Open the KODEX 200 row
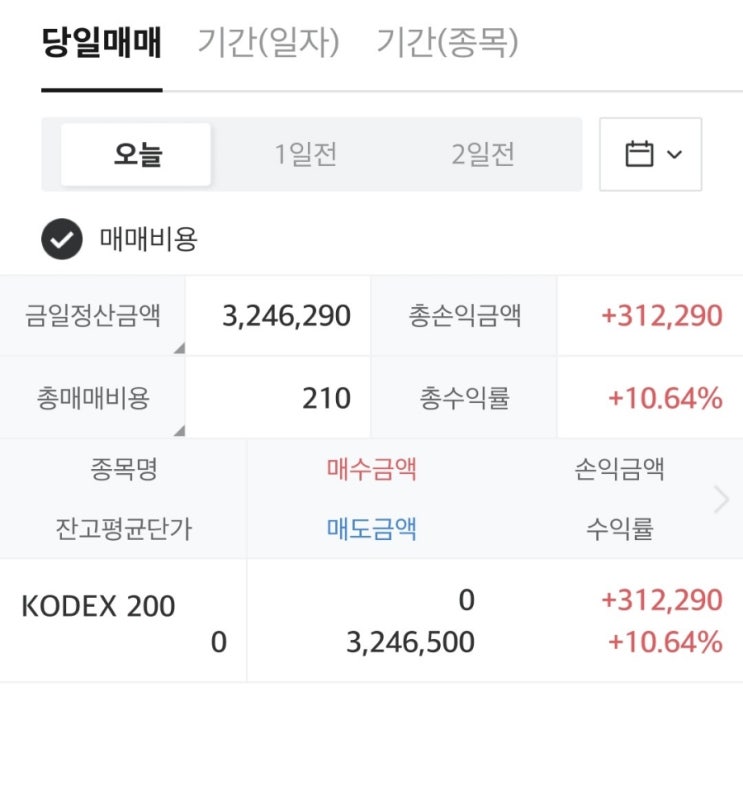The width and height of the screenshot is (743, 810). (x=98, y=606)
